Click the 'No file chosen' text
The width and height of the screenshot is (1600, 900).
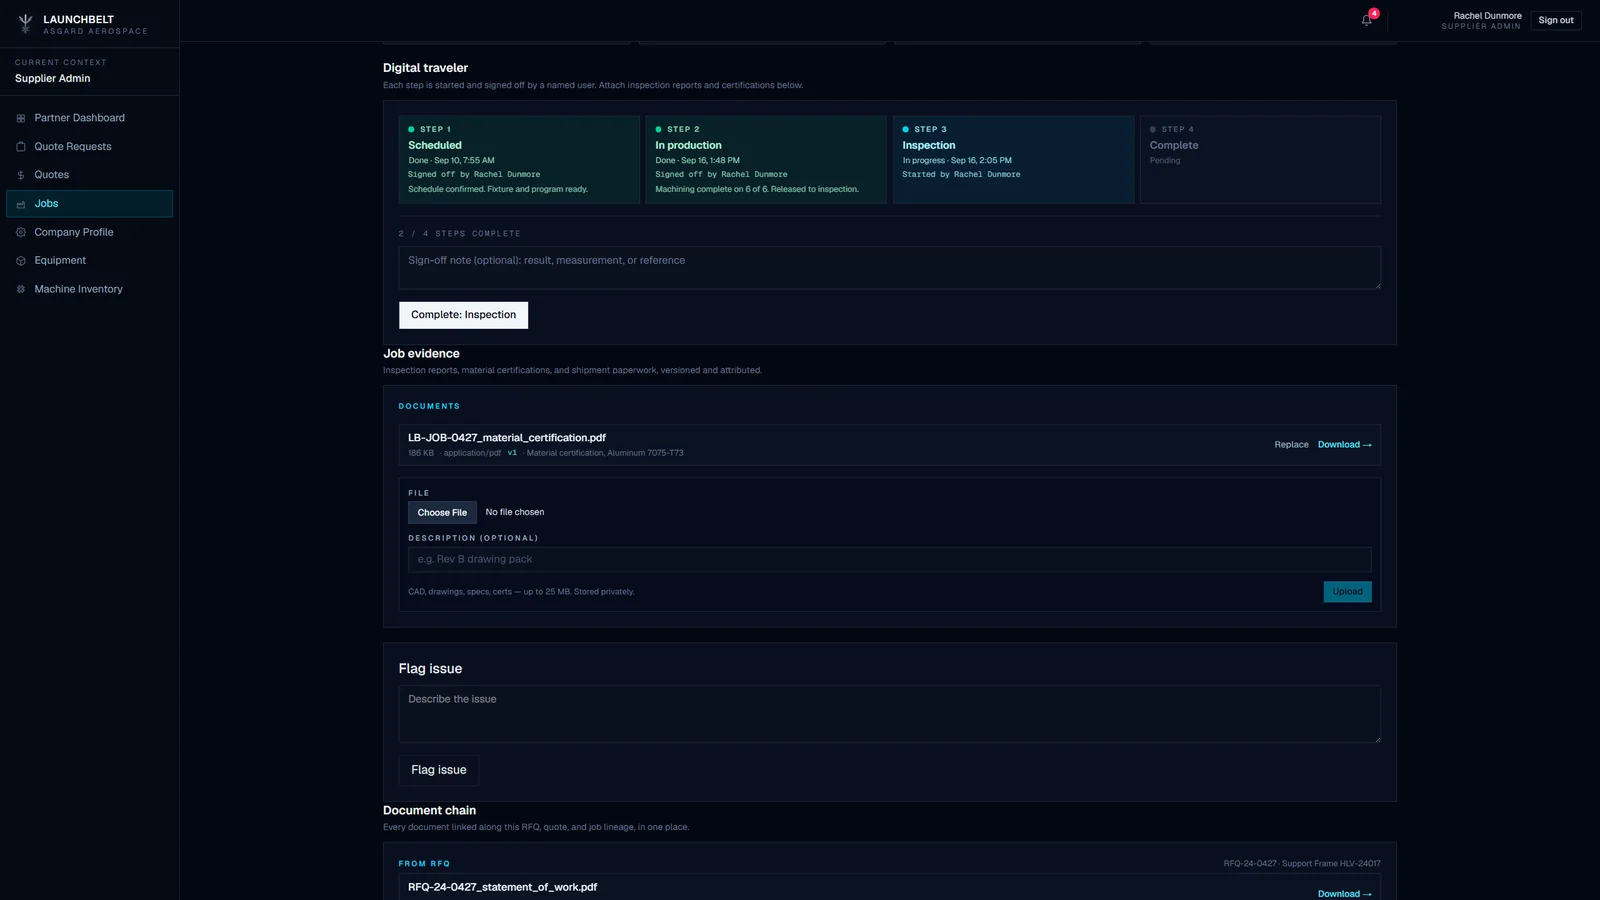(x=515, y=512)
